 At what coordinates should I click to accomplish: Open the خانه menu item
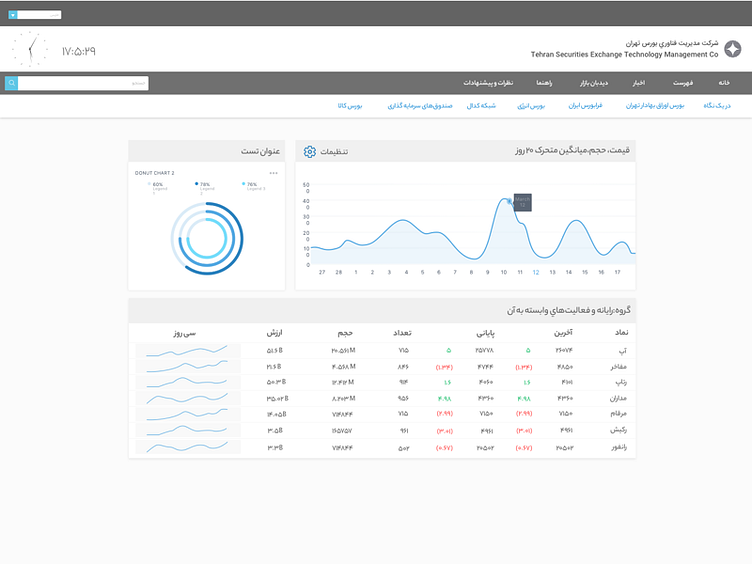[x=723, y=82]
